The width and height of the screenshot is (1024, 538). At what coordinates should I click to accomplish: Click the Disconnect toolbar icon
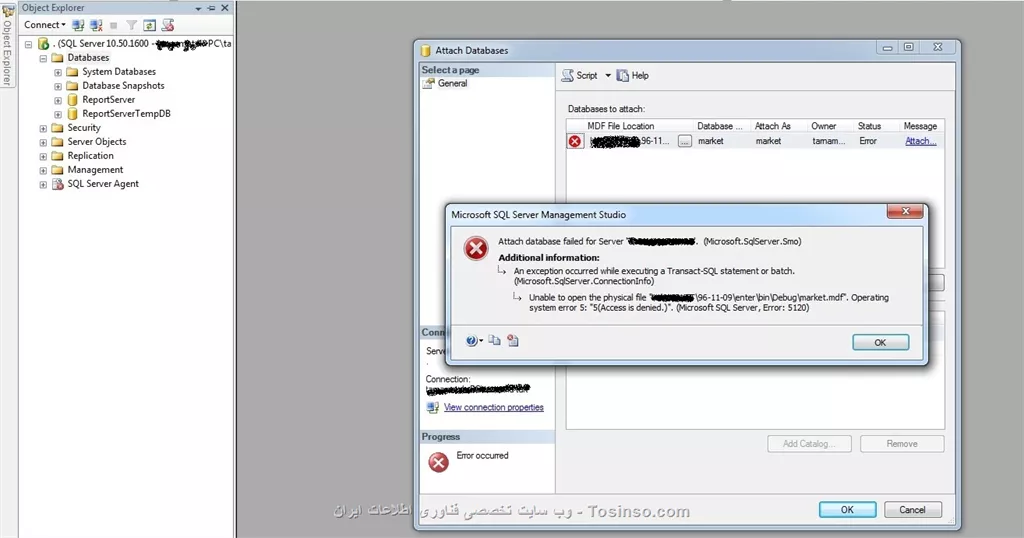click(x=96, y=25)
